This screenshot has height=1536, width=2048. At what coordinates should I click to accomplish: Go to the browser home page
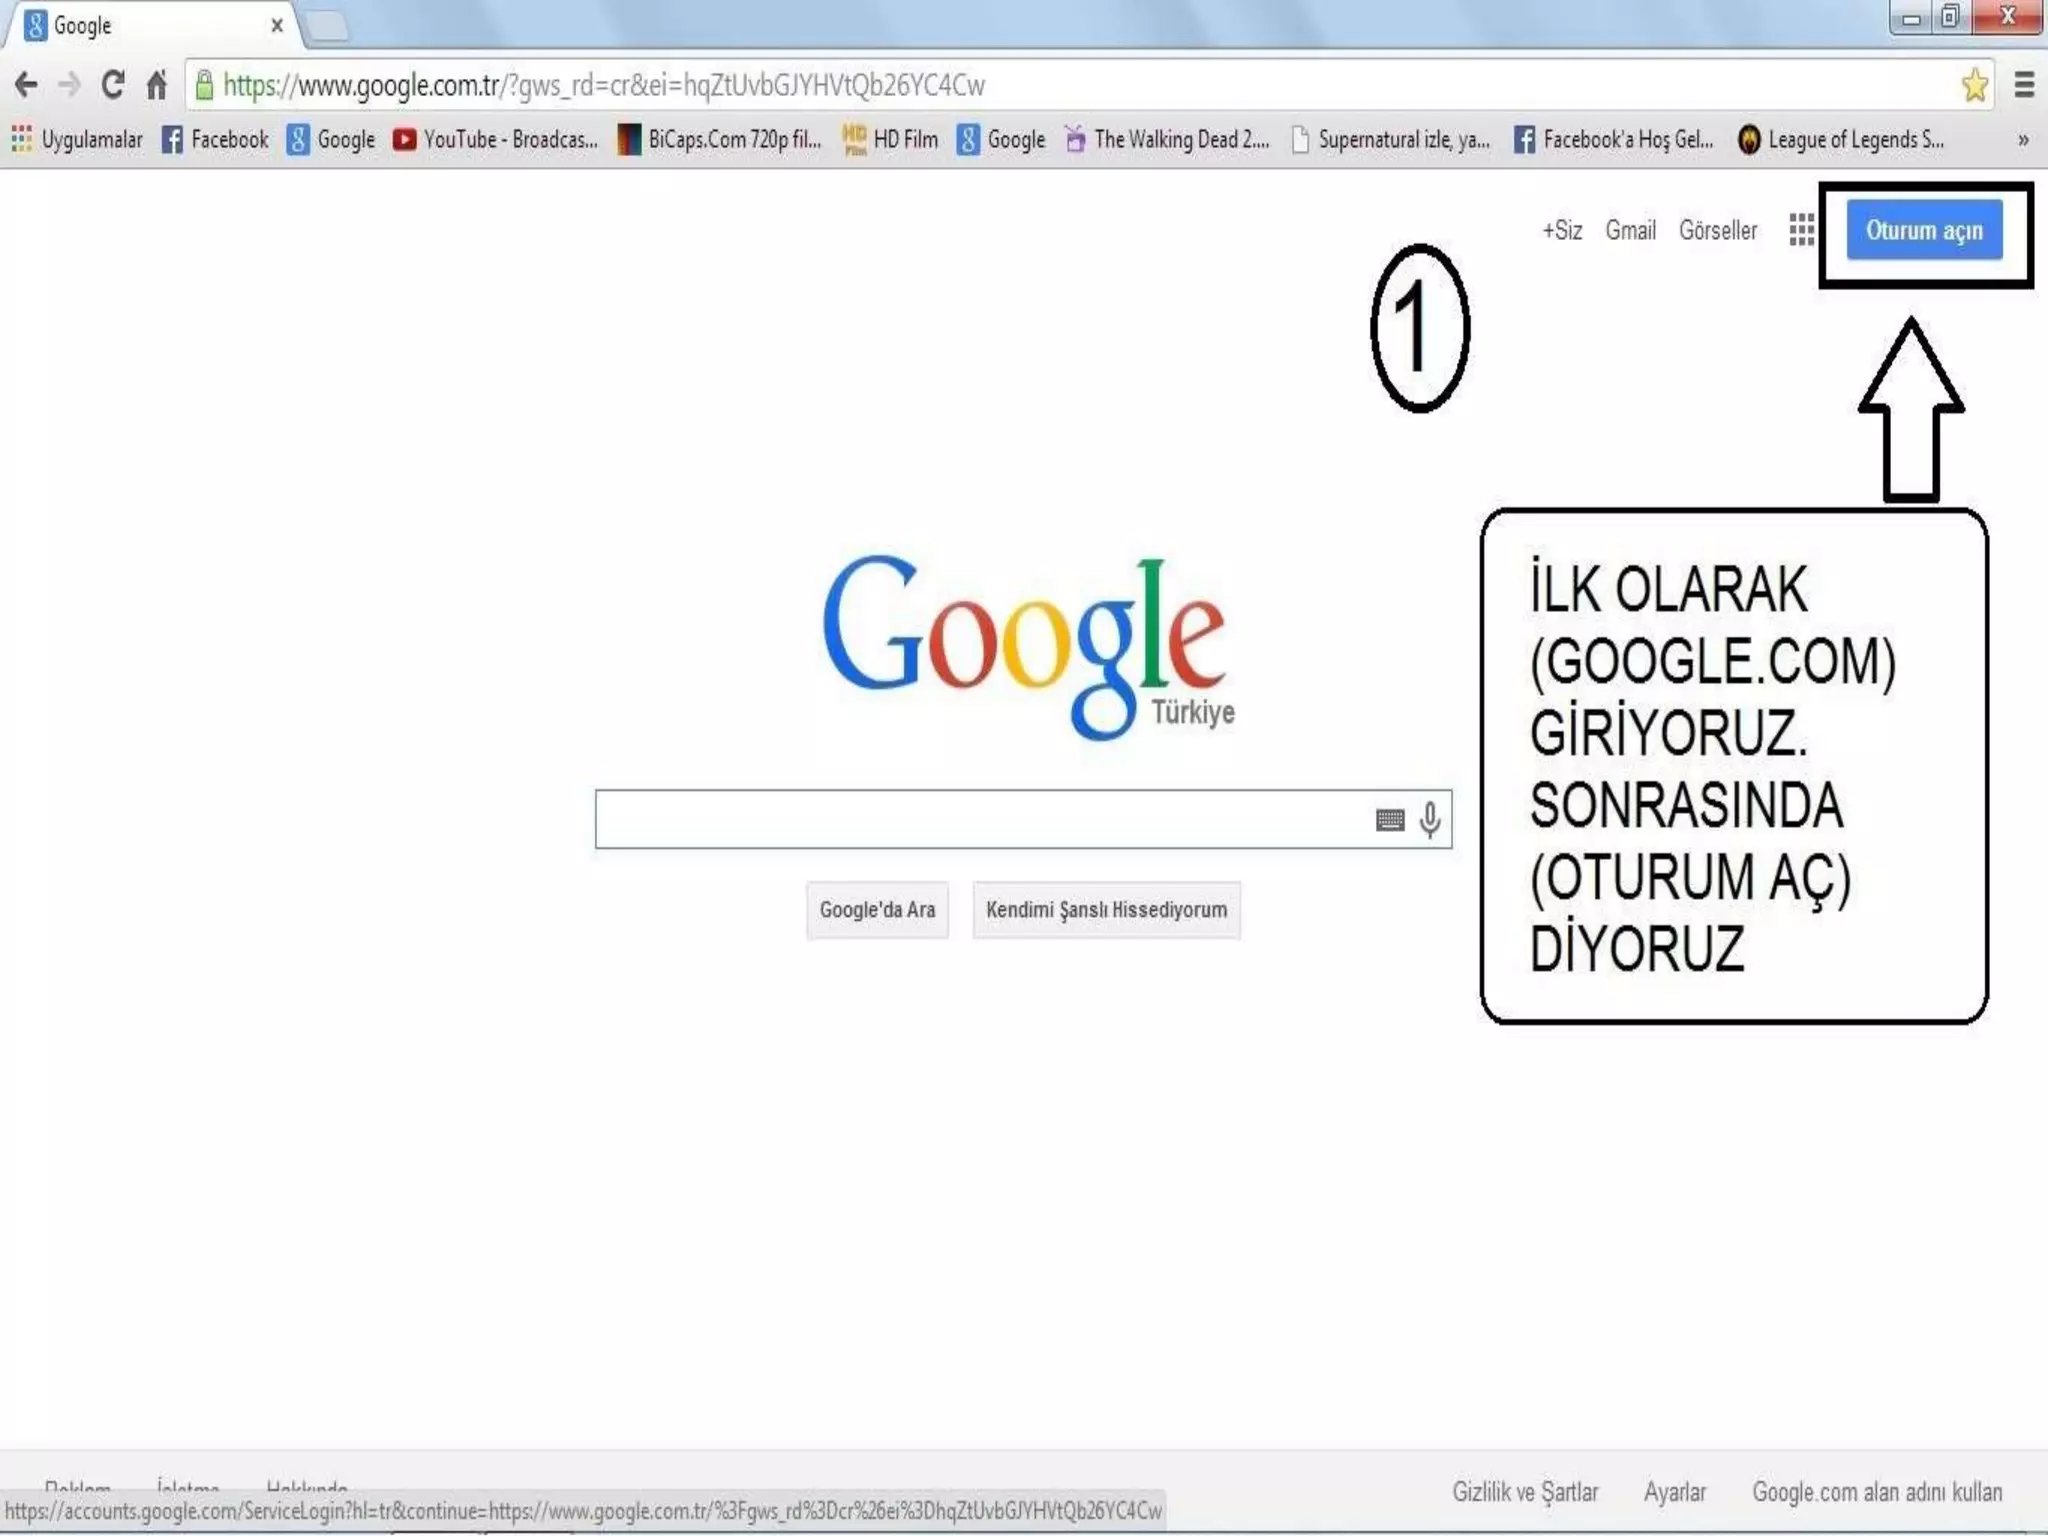coord(157,85)
